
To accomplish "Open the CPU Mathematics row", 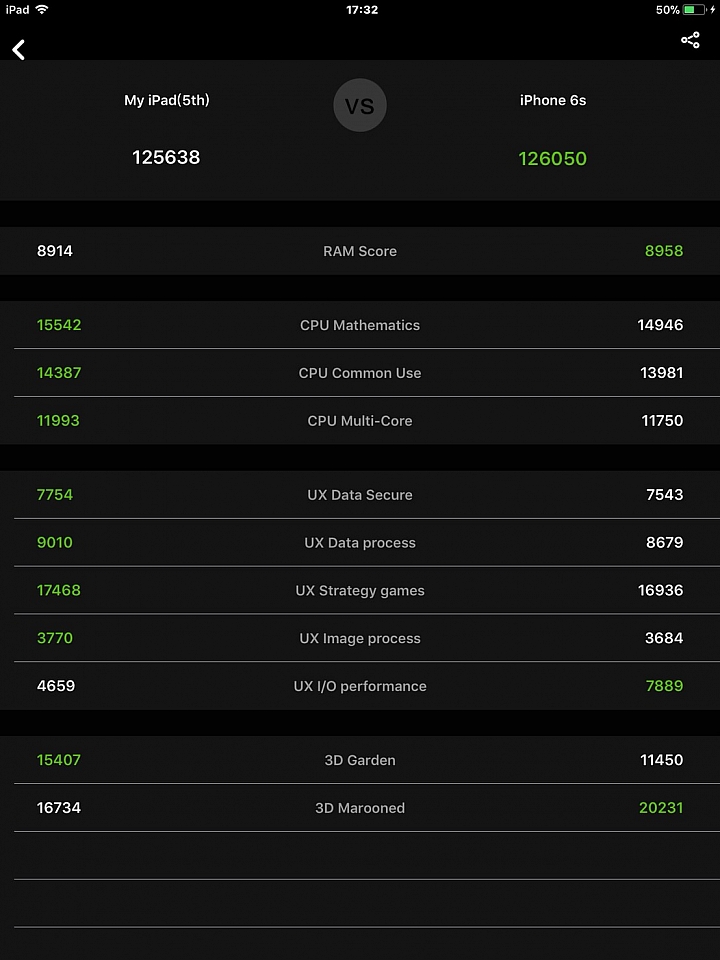I will (360, 325).
